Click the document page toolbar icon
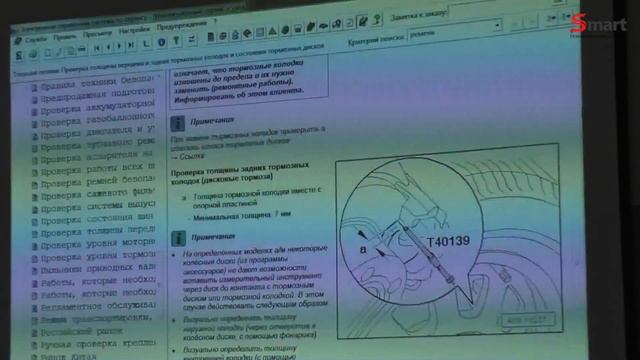The image size is (640, 360). pos(211,37)
